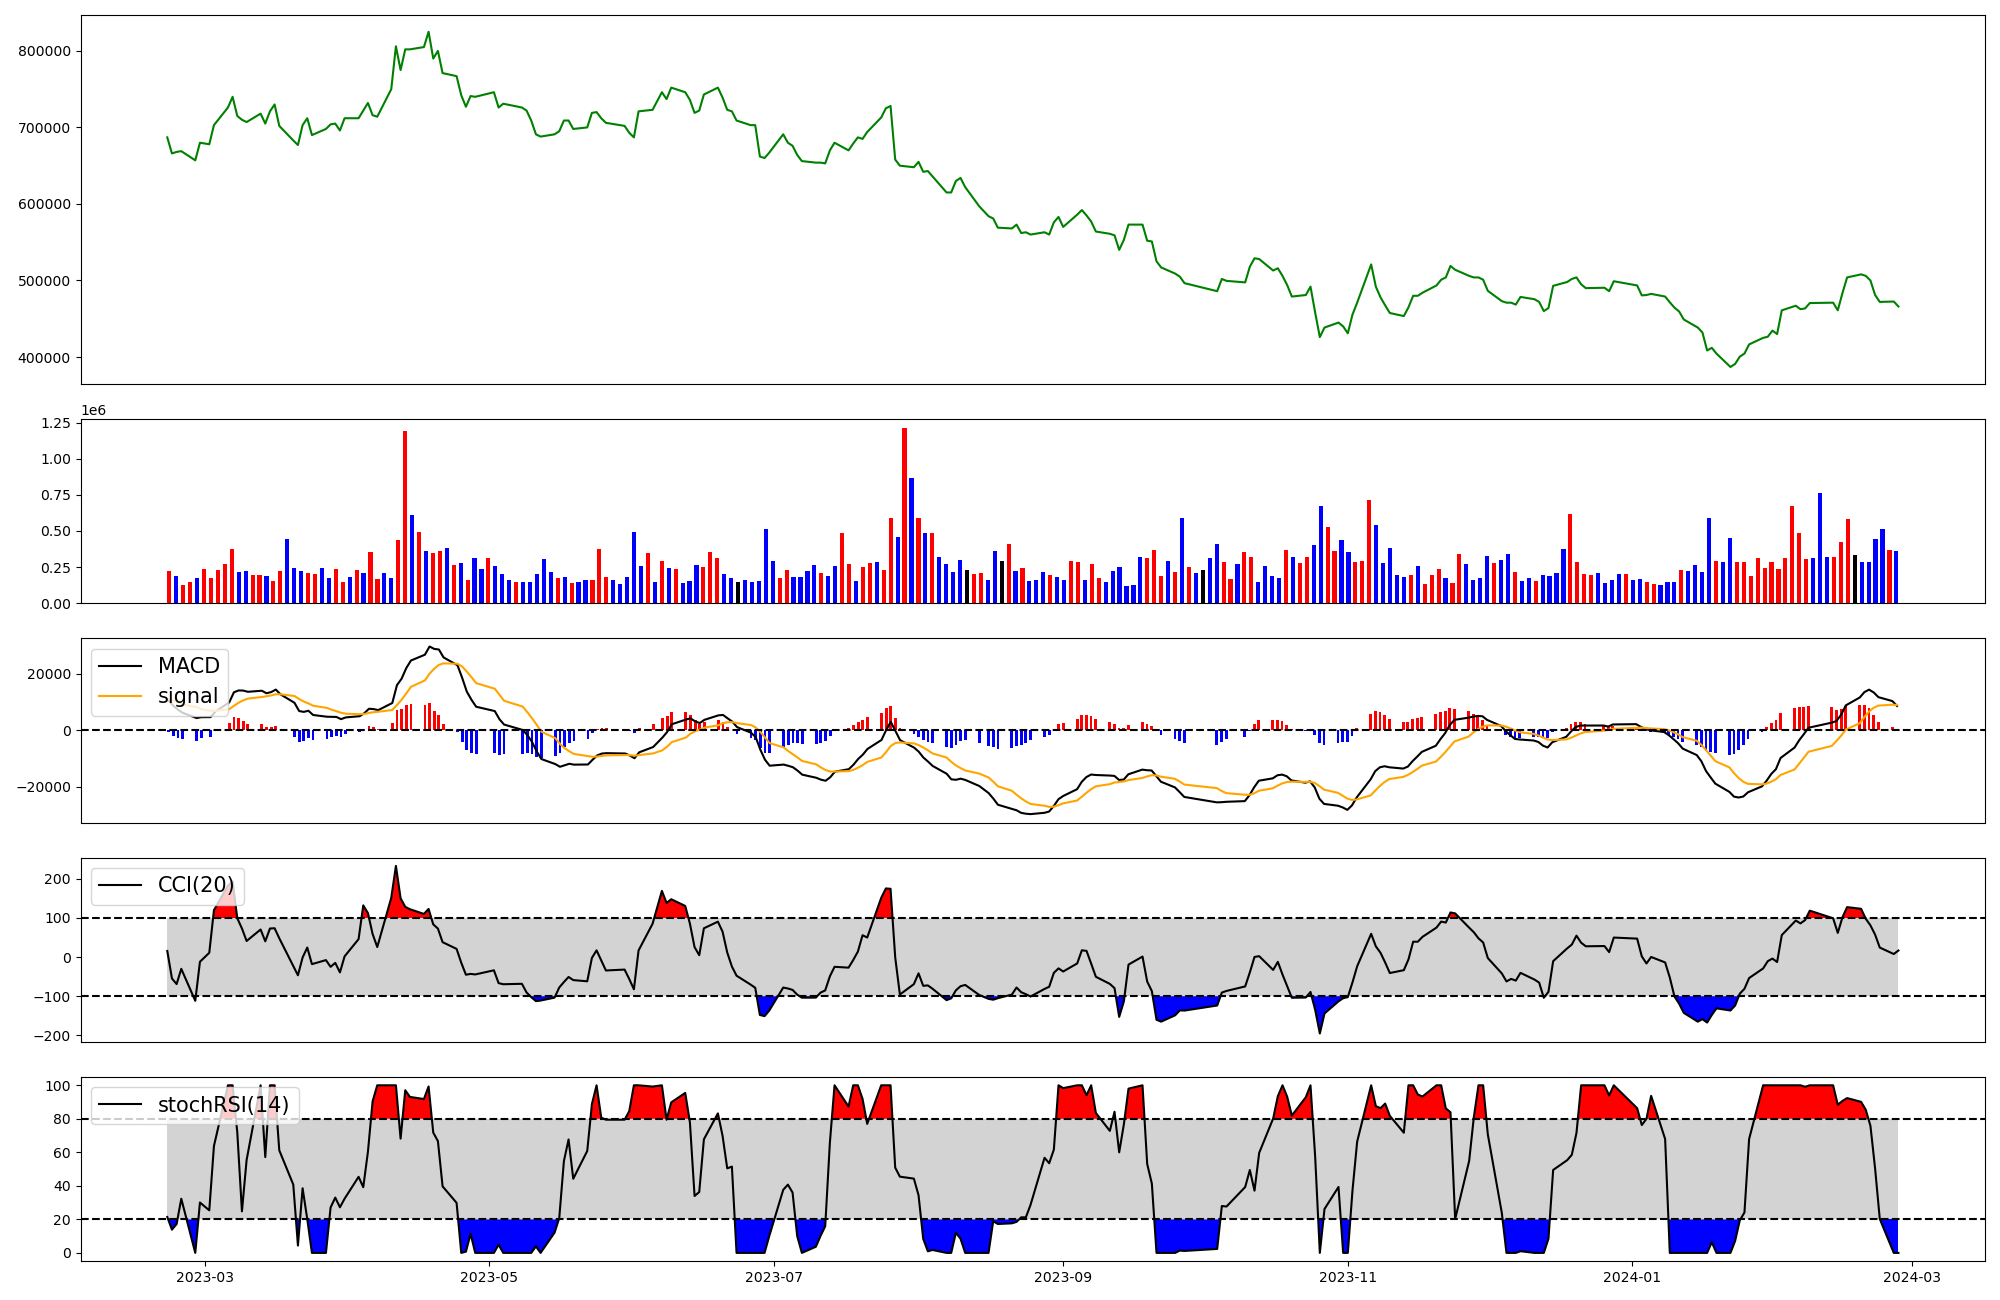Click the 20000 MACD axis tick label
The height and width of the screenshot is (1300, 2000).
(49, 675)
